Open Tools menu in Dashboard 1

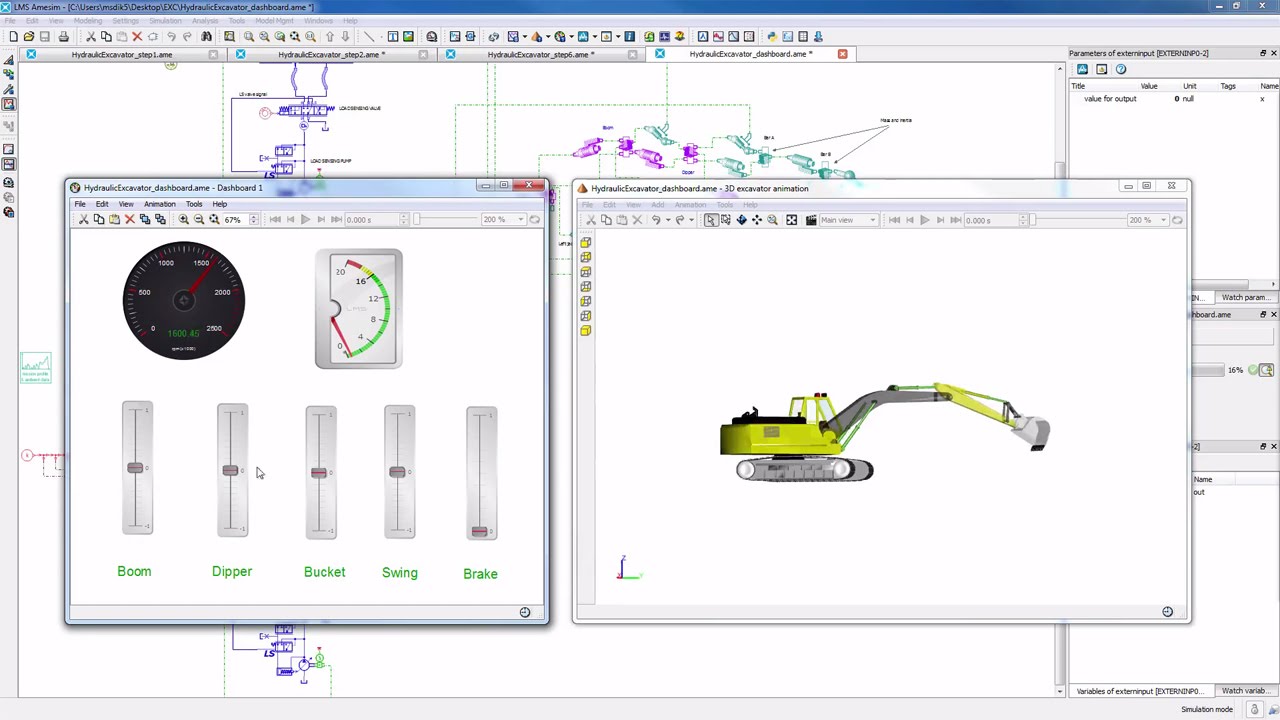[194, 204]
